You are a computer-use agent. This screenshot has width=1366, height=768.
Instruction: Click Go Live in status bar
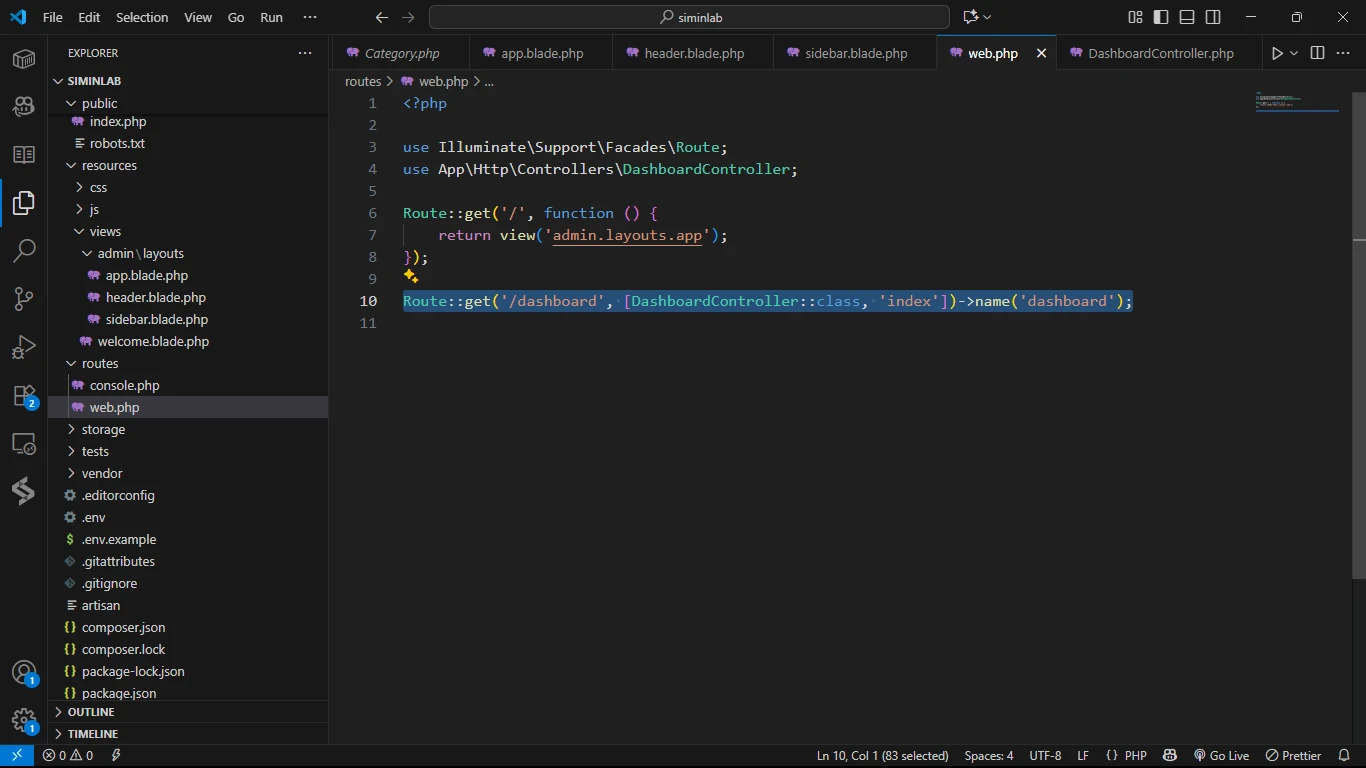[x=1221, y=756]
